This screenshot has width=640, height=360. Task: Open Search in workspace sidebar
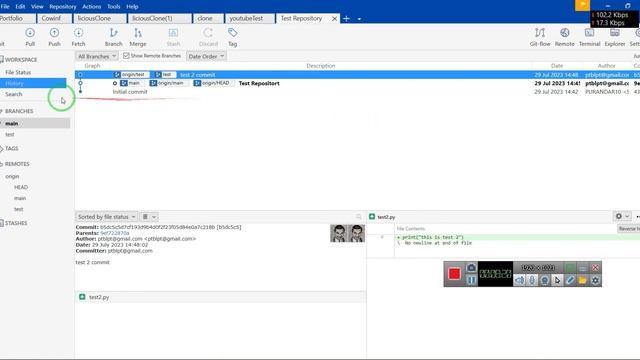click(14, 94)
